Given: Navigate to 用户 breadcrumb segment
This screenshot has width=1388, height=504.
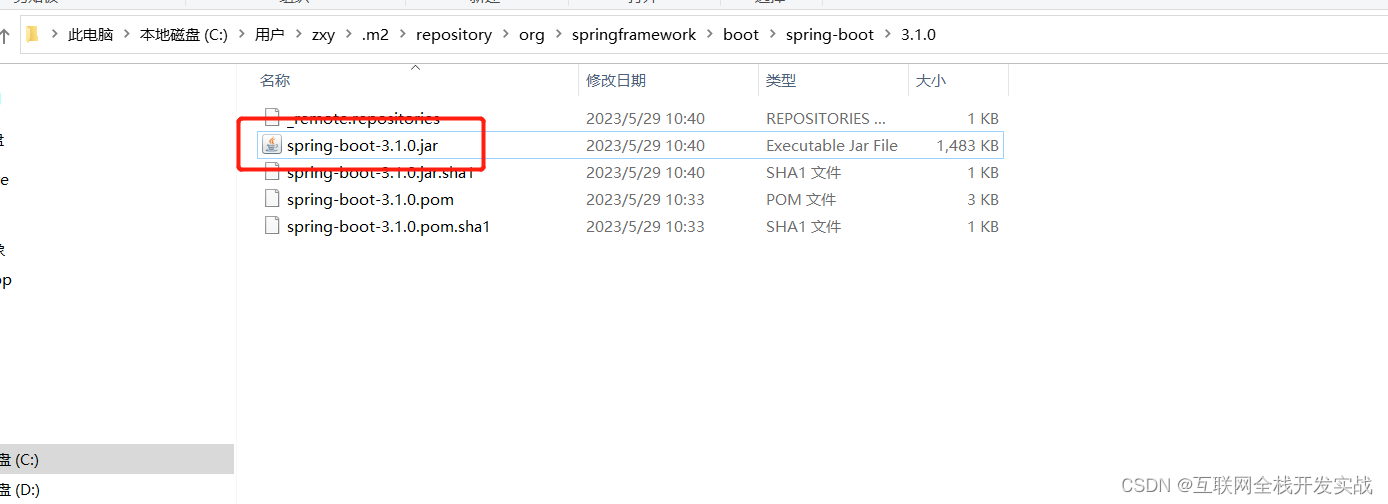Looking at the screenshot, I should (269, 35).
